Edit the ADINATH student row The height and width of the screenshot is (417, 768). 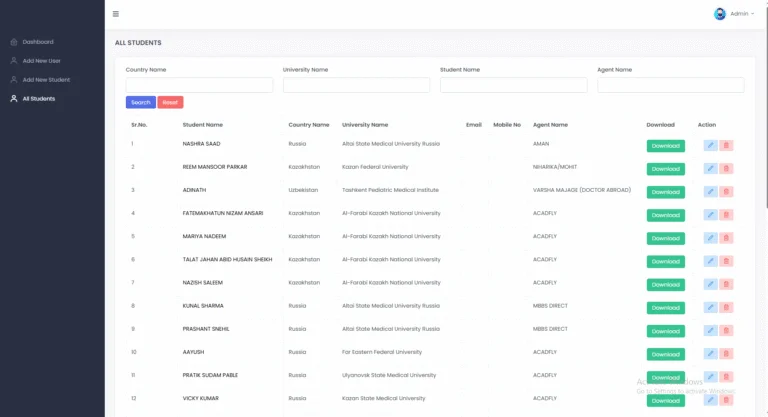point(710,192)
